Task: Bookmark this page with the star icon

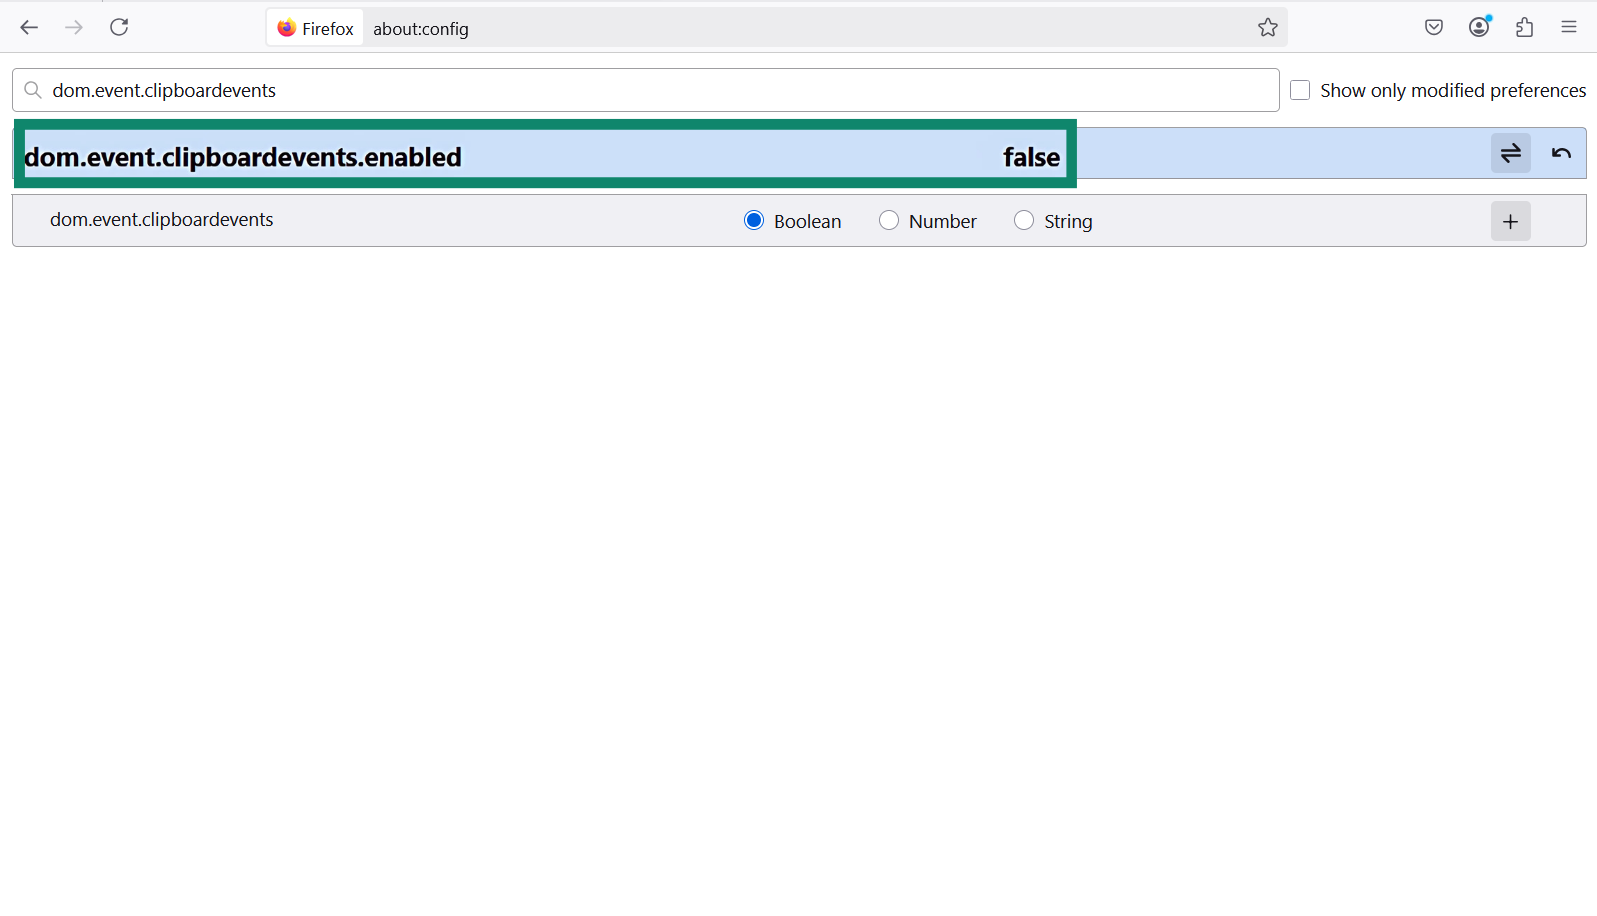Action: (x=1267, y=28)
